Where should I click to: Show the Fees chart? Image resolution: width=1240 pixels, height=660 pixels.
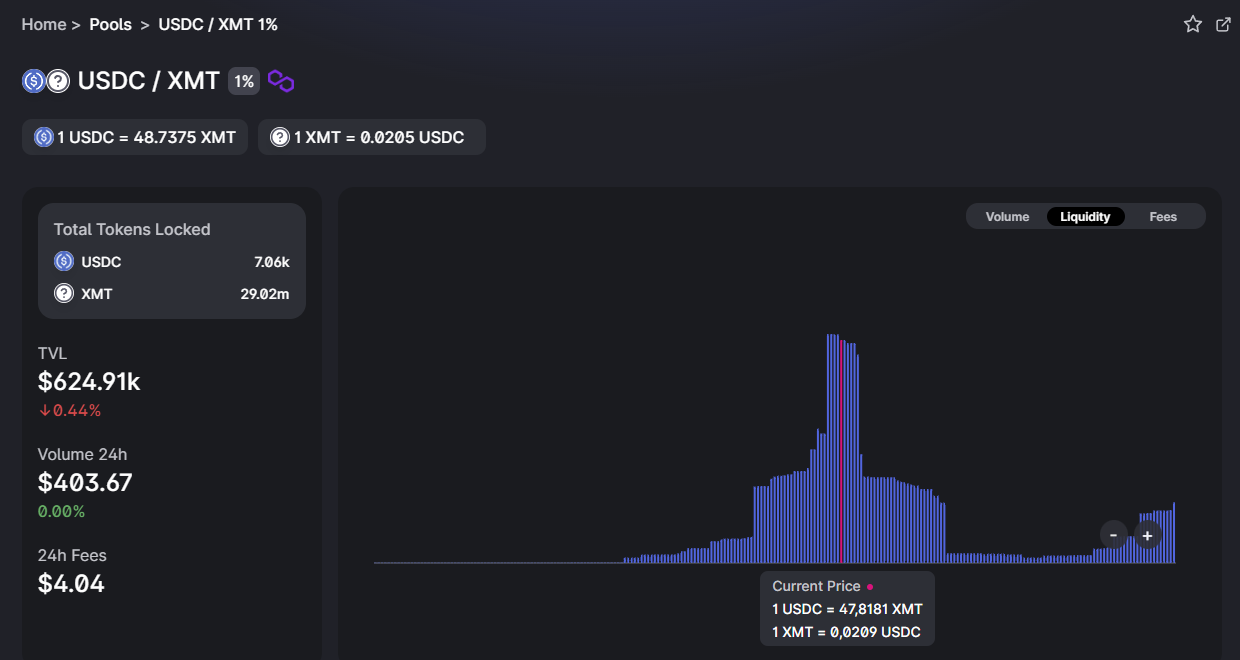(x=1163, y=216)
